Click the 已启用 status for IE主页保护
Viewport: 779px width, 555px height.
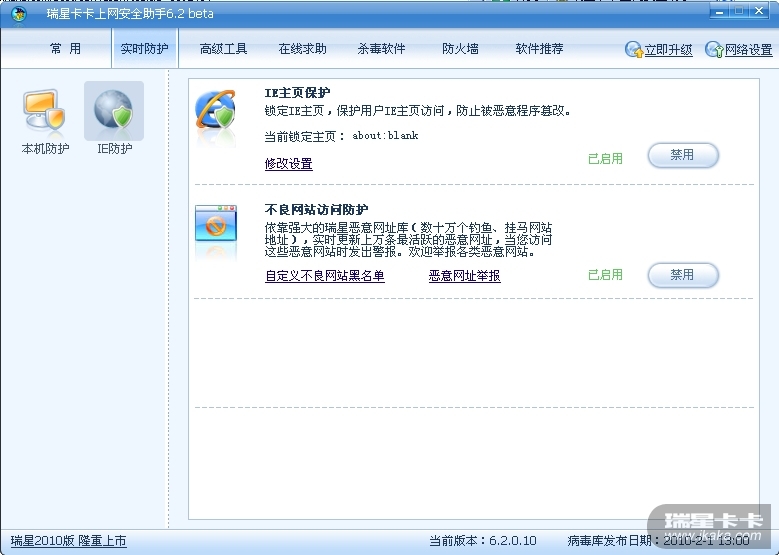605,159
